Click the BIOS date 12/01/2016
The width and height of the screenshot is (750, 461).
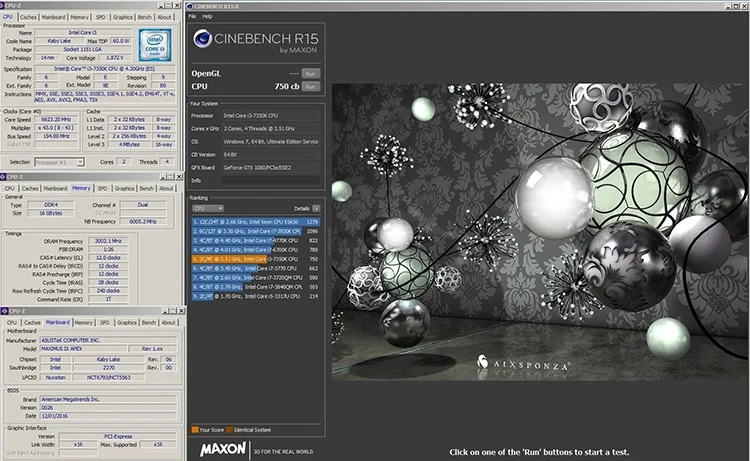click(108, 417)
